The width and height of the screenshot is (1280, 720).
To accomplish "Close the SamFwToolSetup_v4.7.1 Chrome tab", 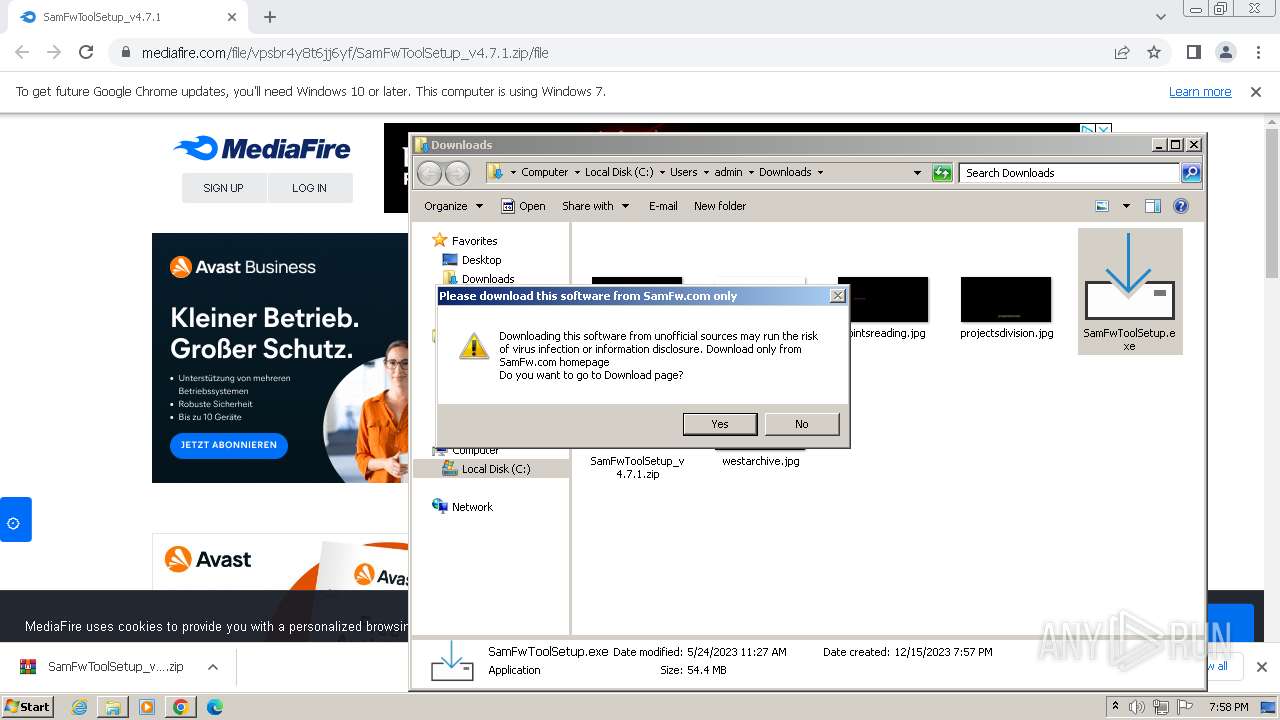I will tap(232, 17).
